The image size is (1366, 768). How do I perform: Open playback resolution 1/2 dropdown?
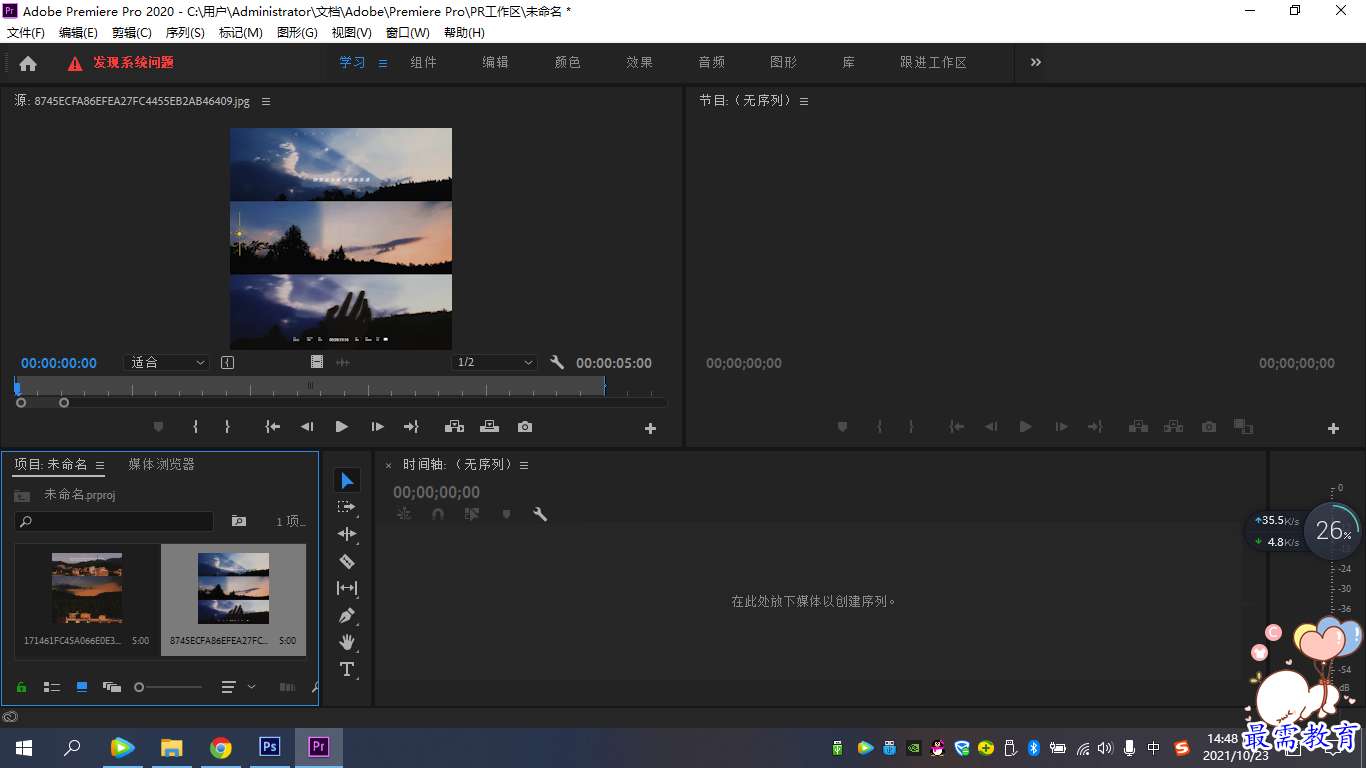click(494, 362)
